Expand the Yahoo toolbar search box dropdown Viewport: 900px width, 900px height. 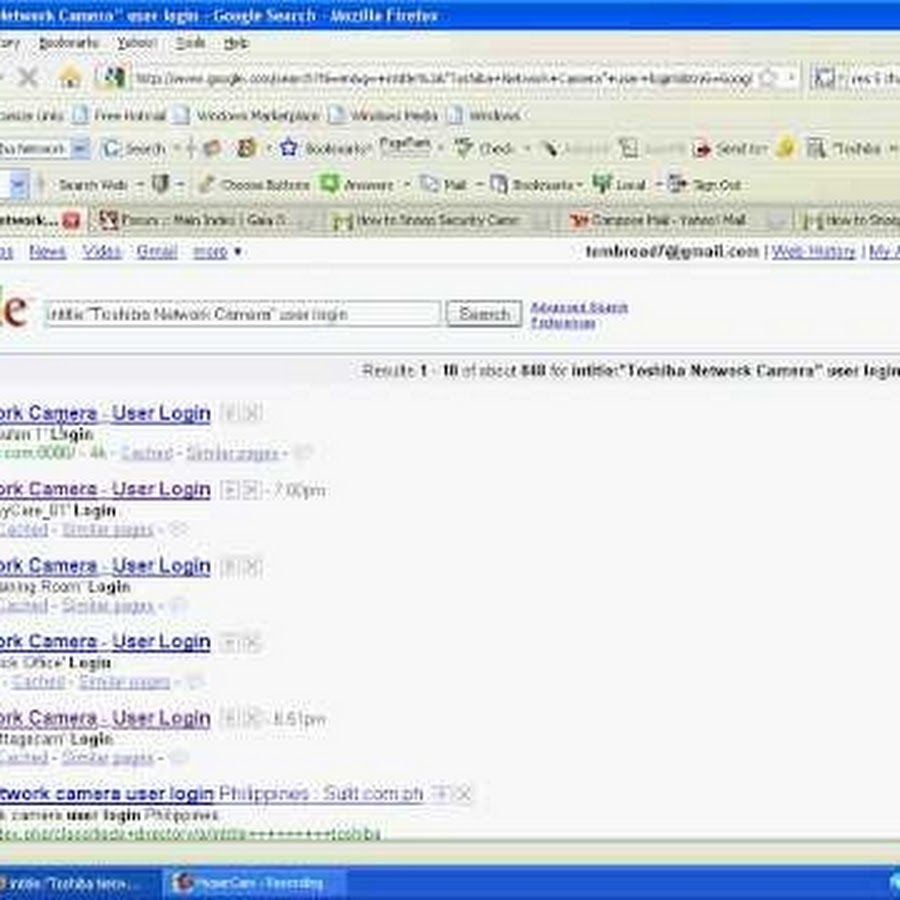click(19, 185)
